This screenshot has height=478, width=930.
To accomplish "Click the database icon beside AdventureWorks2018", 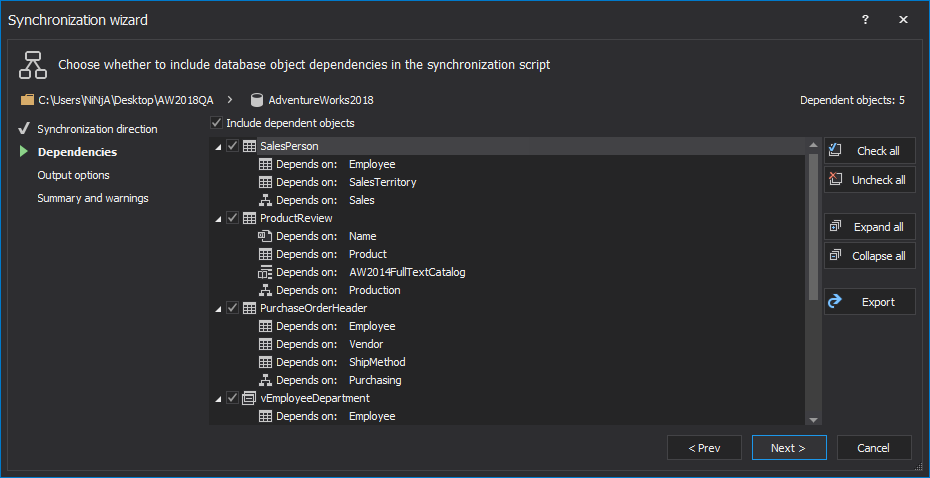I will click(257, 100).
